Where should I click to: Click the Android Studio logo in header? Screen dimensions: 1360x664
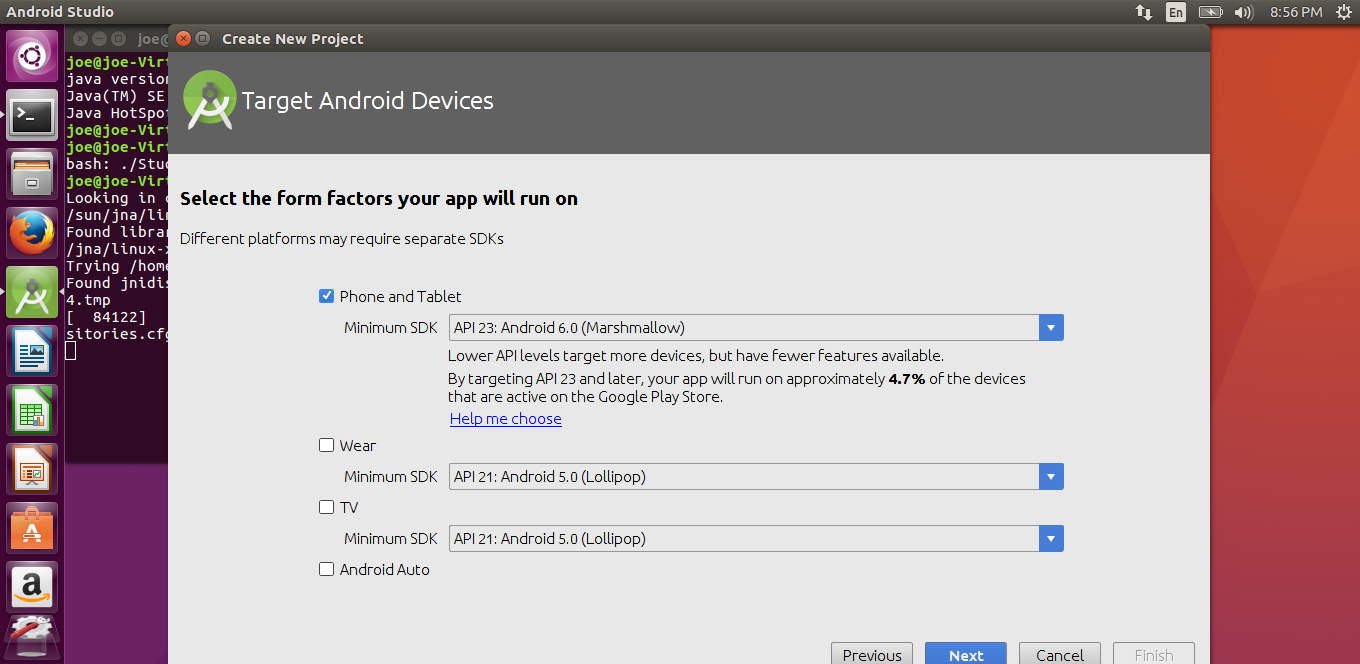point(210,100)
